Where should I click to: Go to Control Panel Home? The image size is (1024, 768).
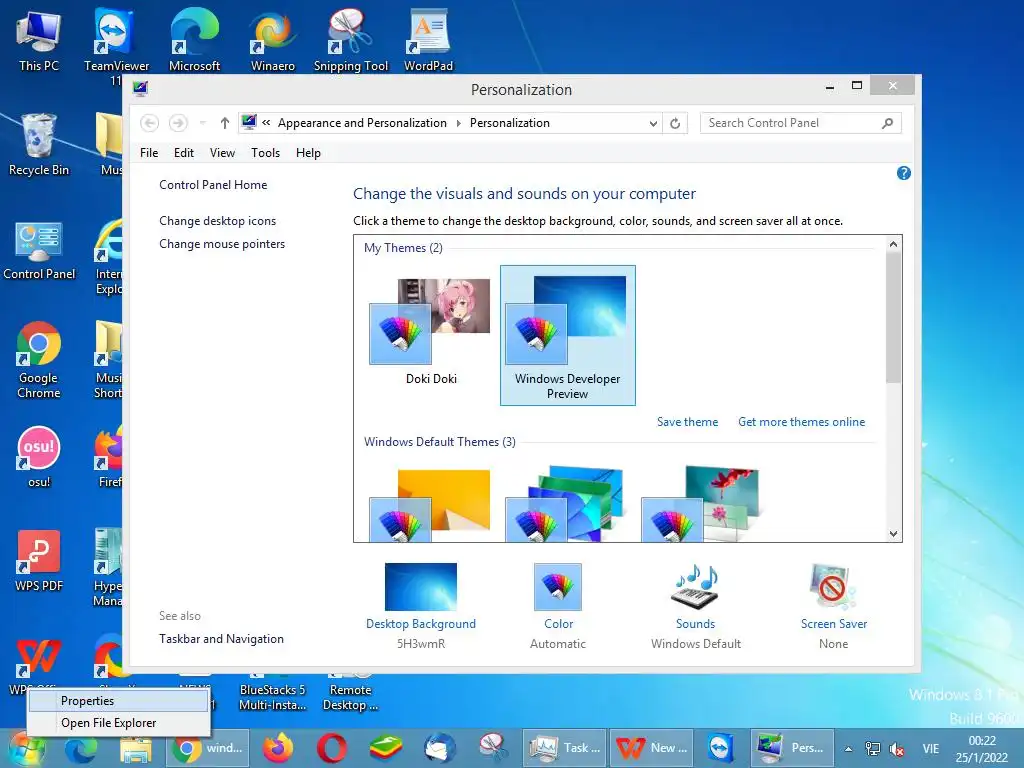coord(213,185)
